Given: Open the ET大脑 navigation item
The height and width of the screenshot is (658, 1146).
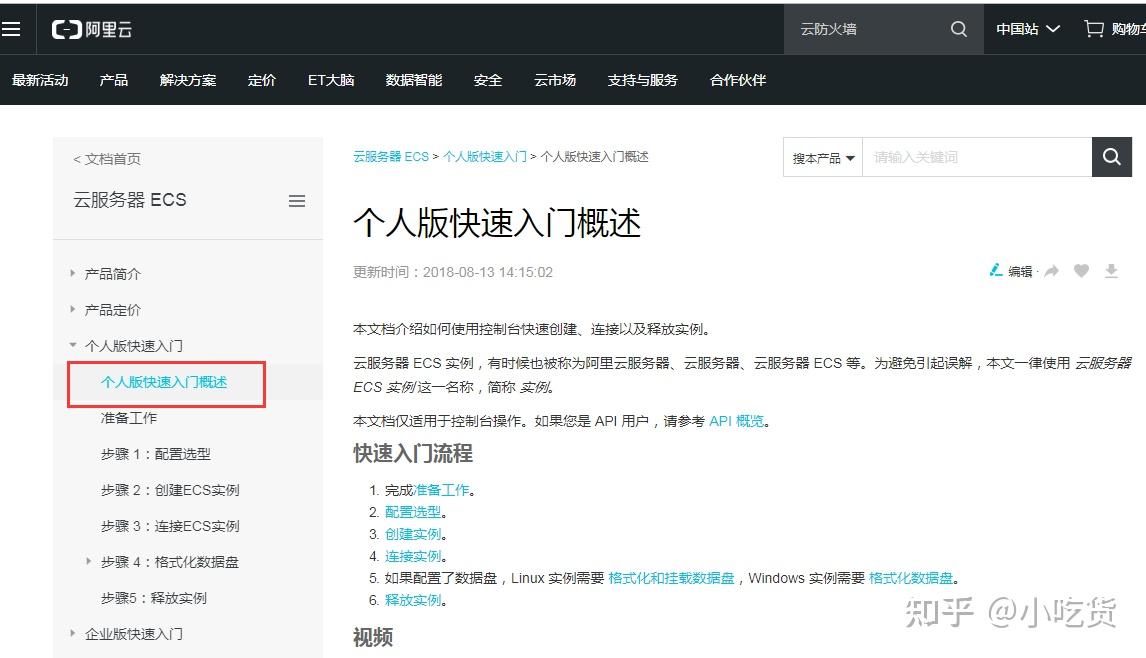Looking at the screenshot, I should click(331, 80).
